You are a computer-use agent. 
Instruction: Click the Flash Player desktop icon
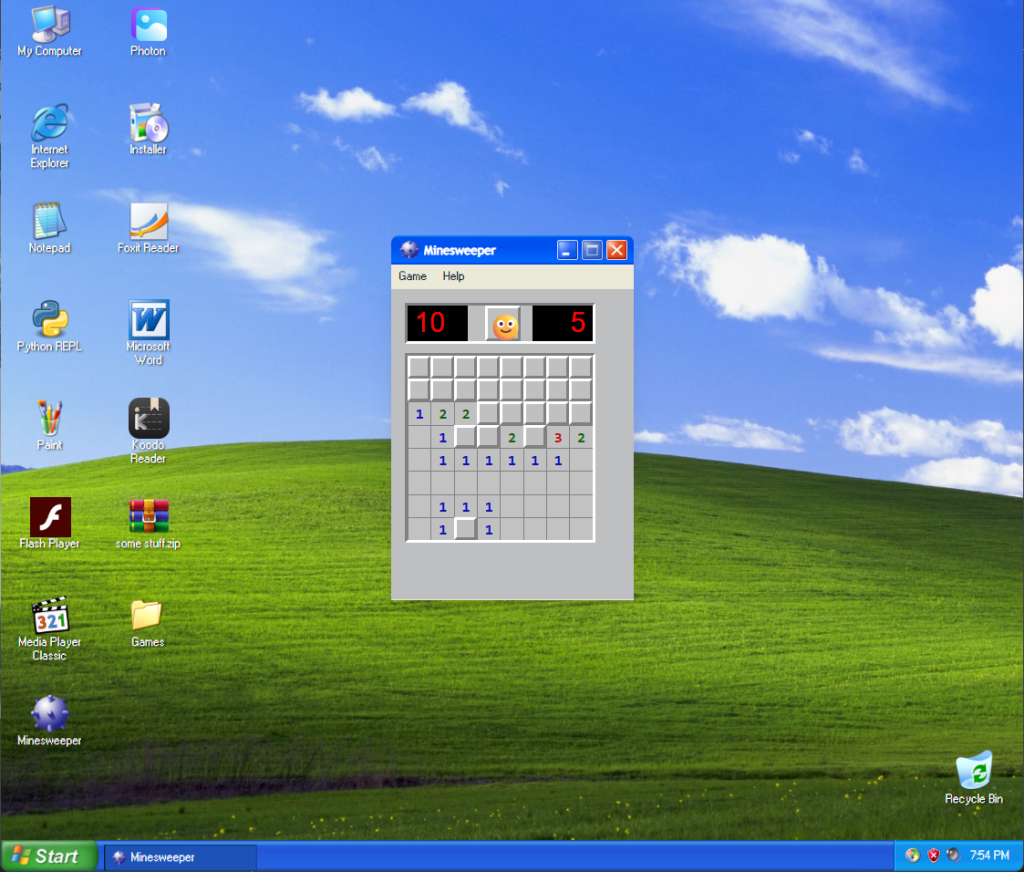click(50, 524)
